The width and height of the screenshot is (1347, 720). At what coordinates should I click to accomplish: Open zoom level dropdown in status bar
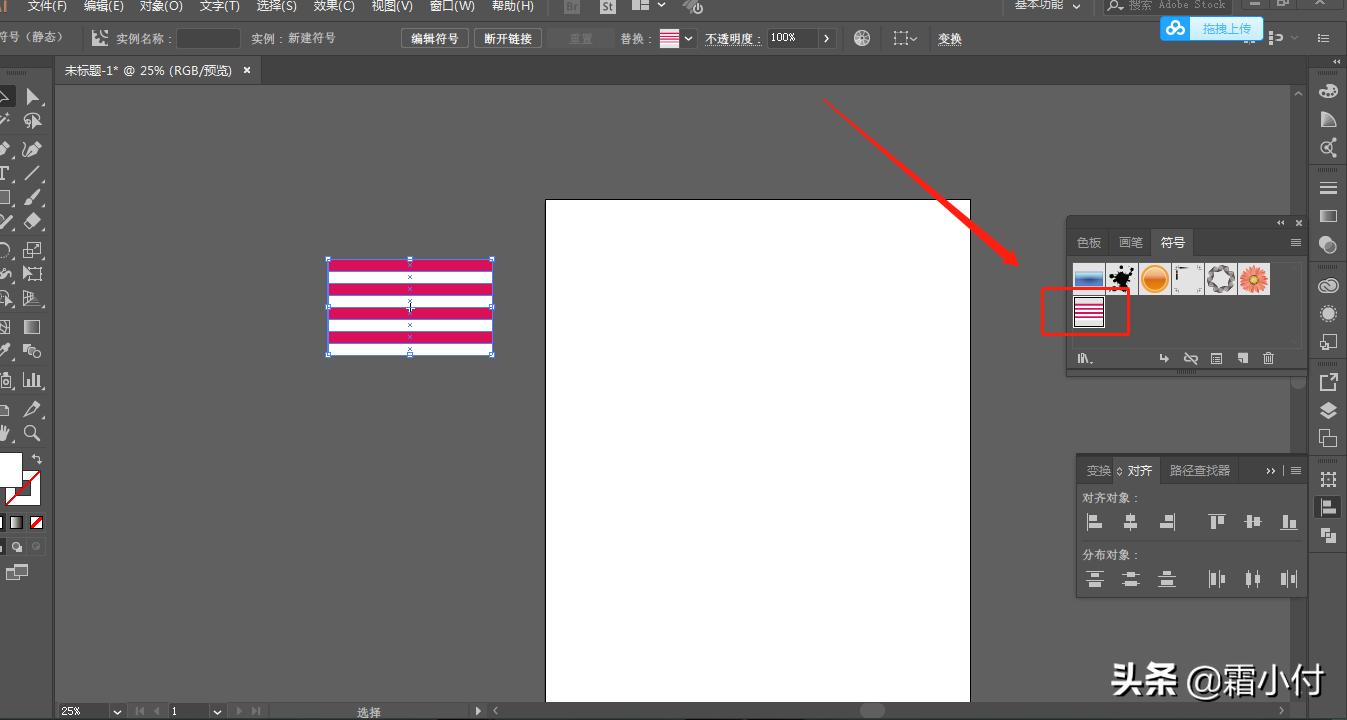117,711
